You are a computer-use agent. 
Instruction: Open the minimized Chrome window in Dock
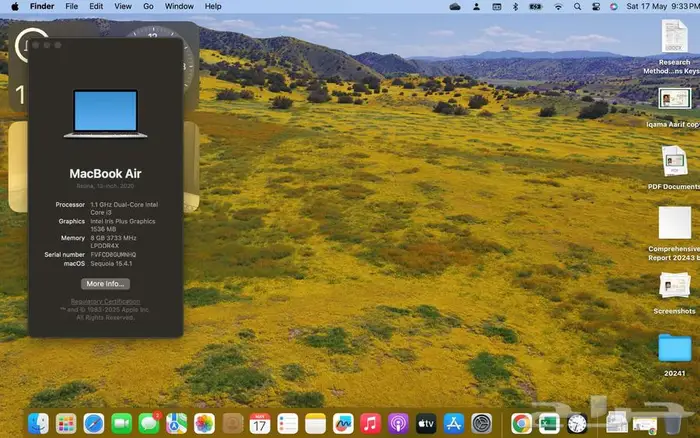click(645, 425)
